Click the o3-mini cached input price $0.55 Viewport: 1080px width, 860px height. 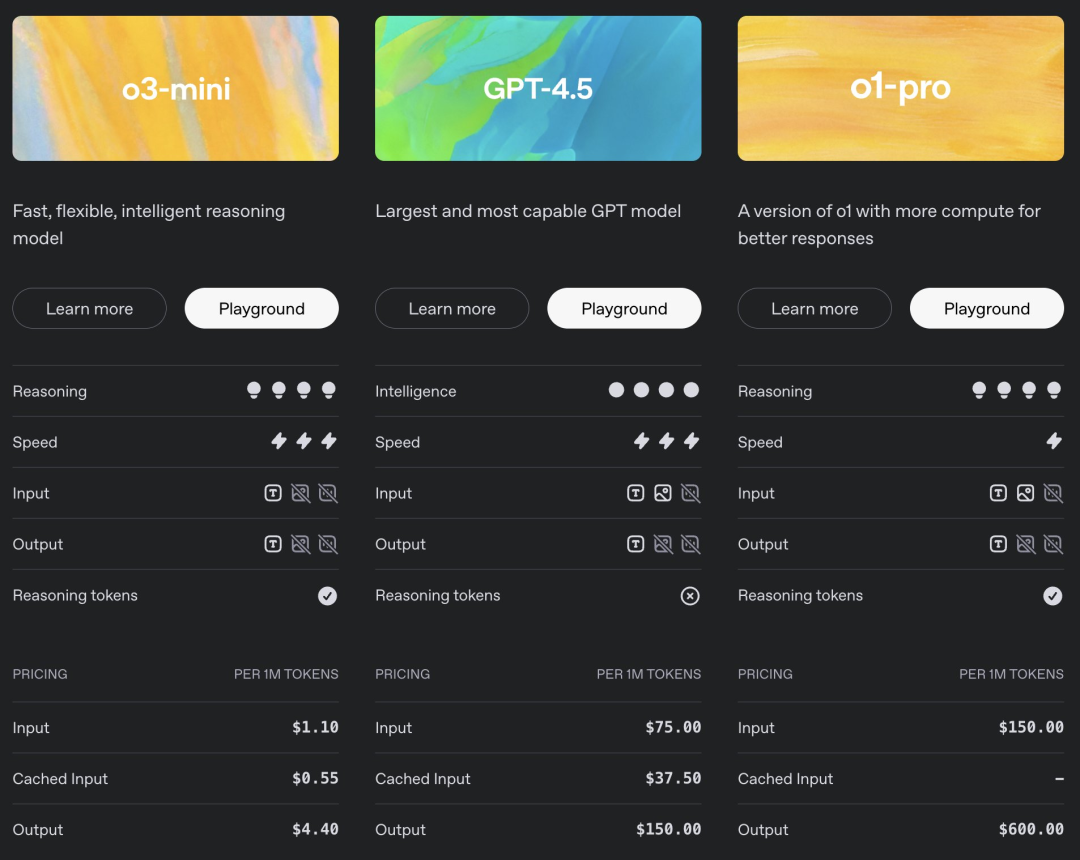[315, 778]
